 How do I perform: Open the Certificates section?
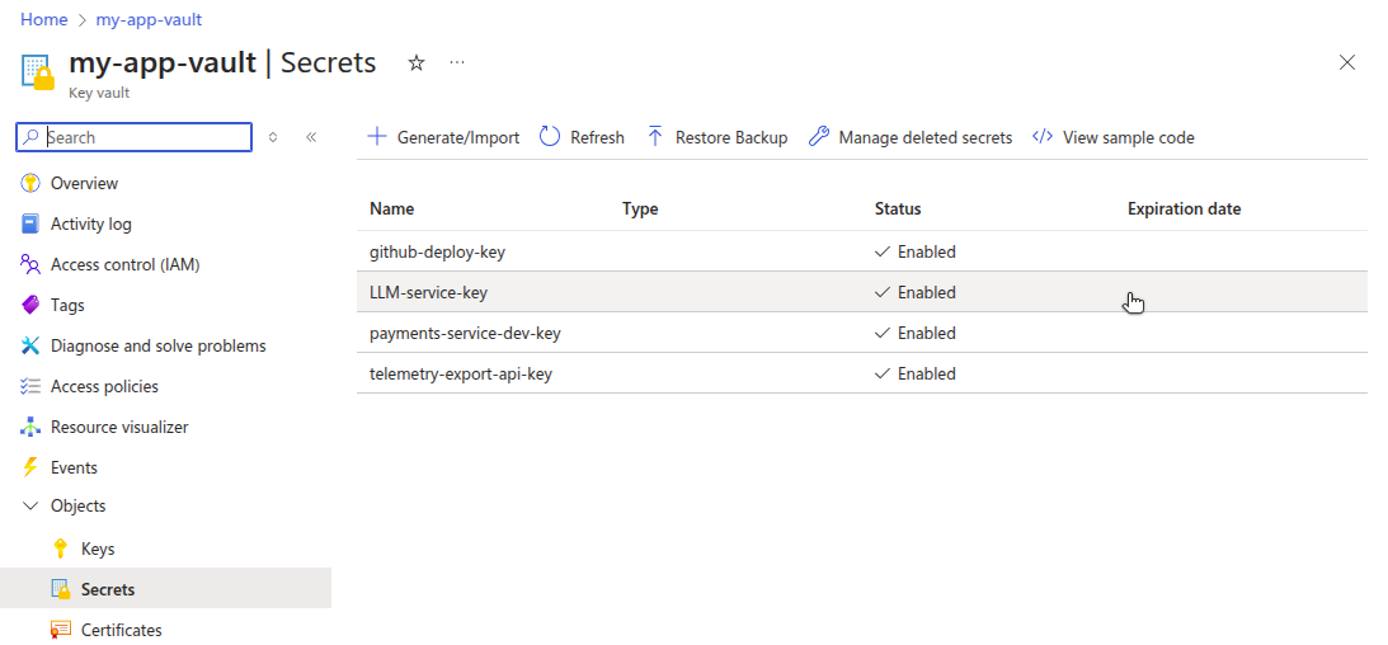[x=120, y=629]
